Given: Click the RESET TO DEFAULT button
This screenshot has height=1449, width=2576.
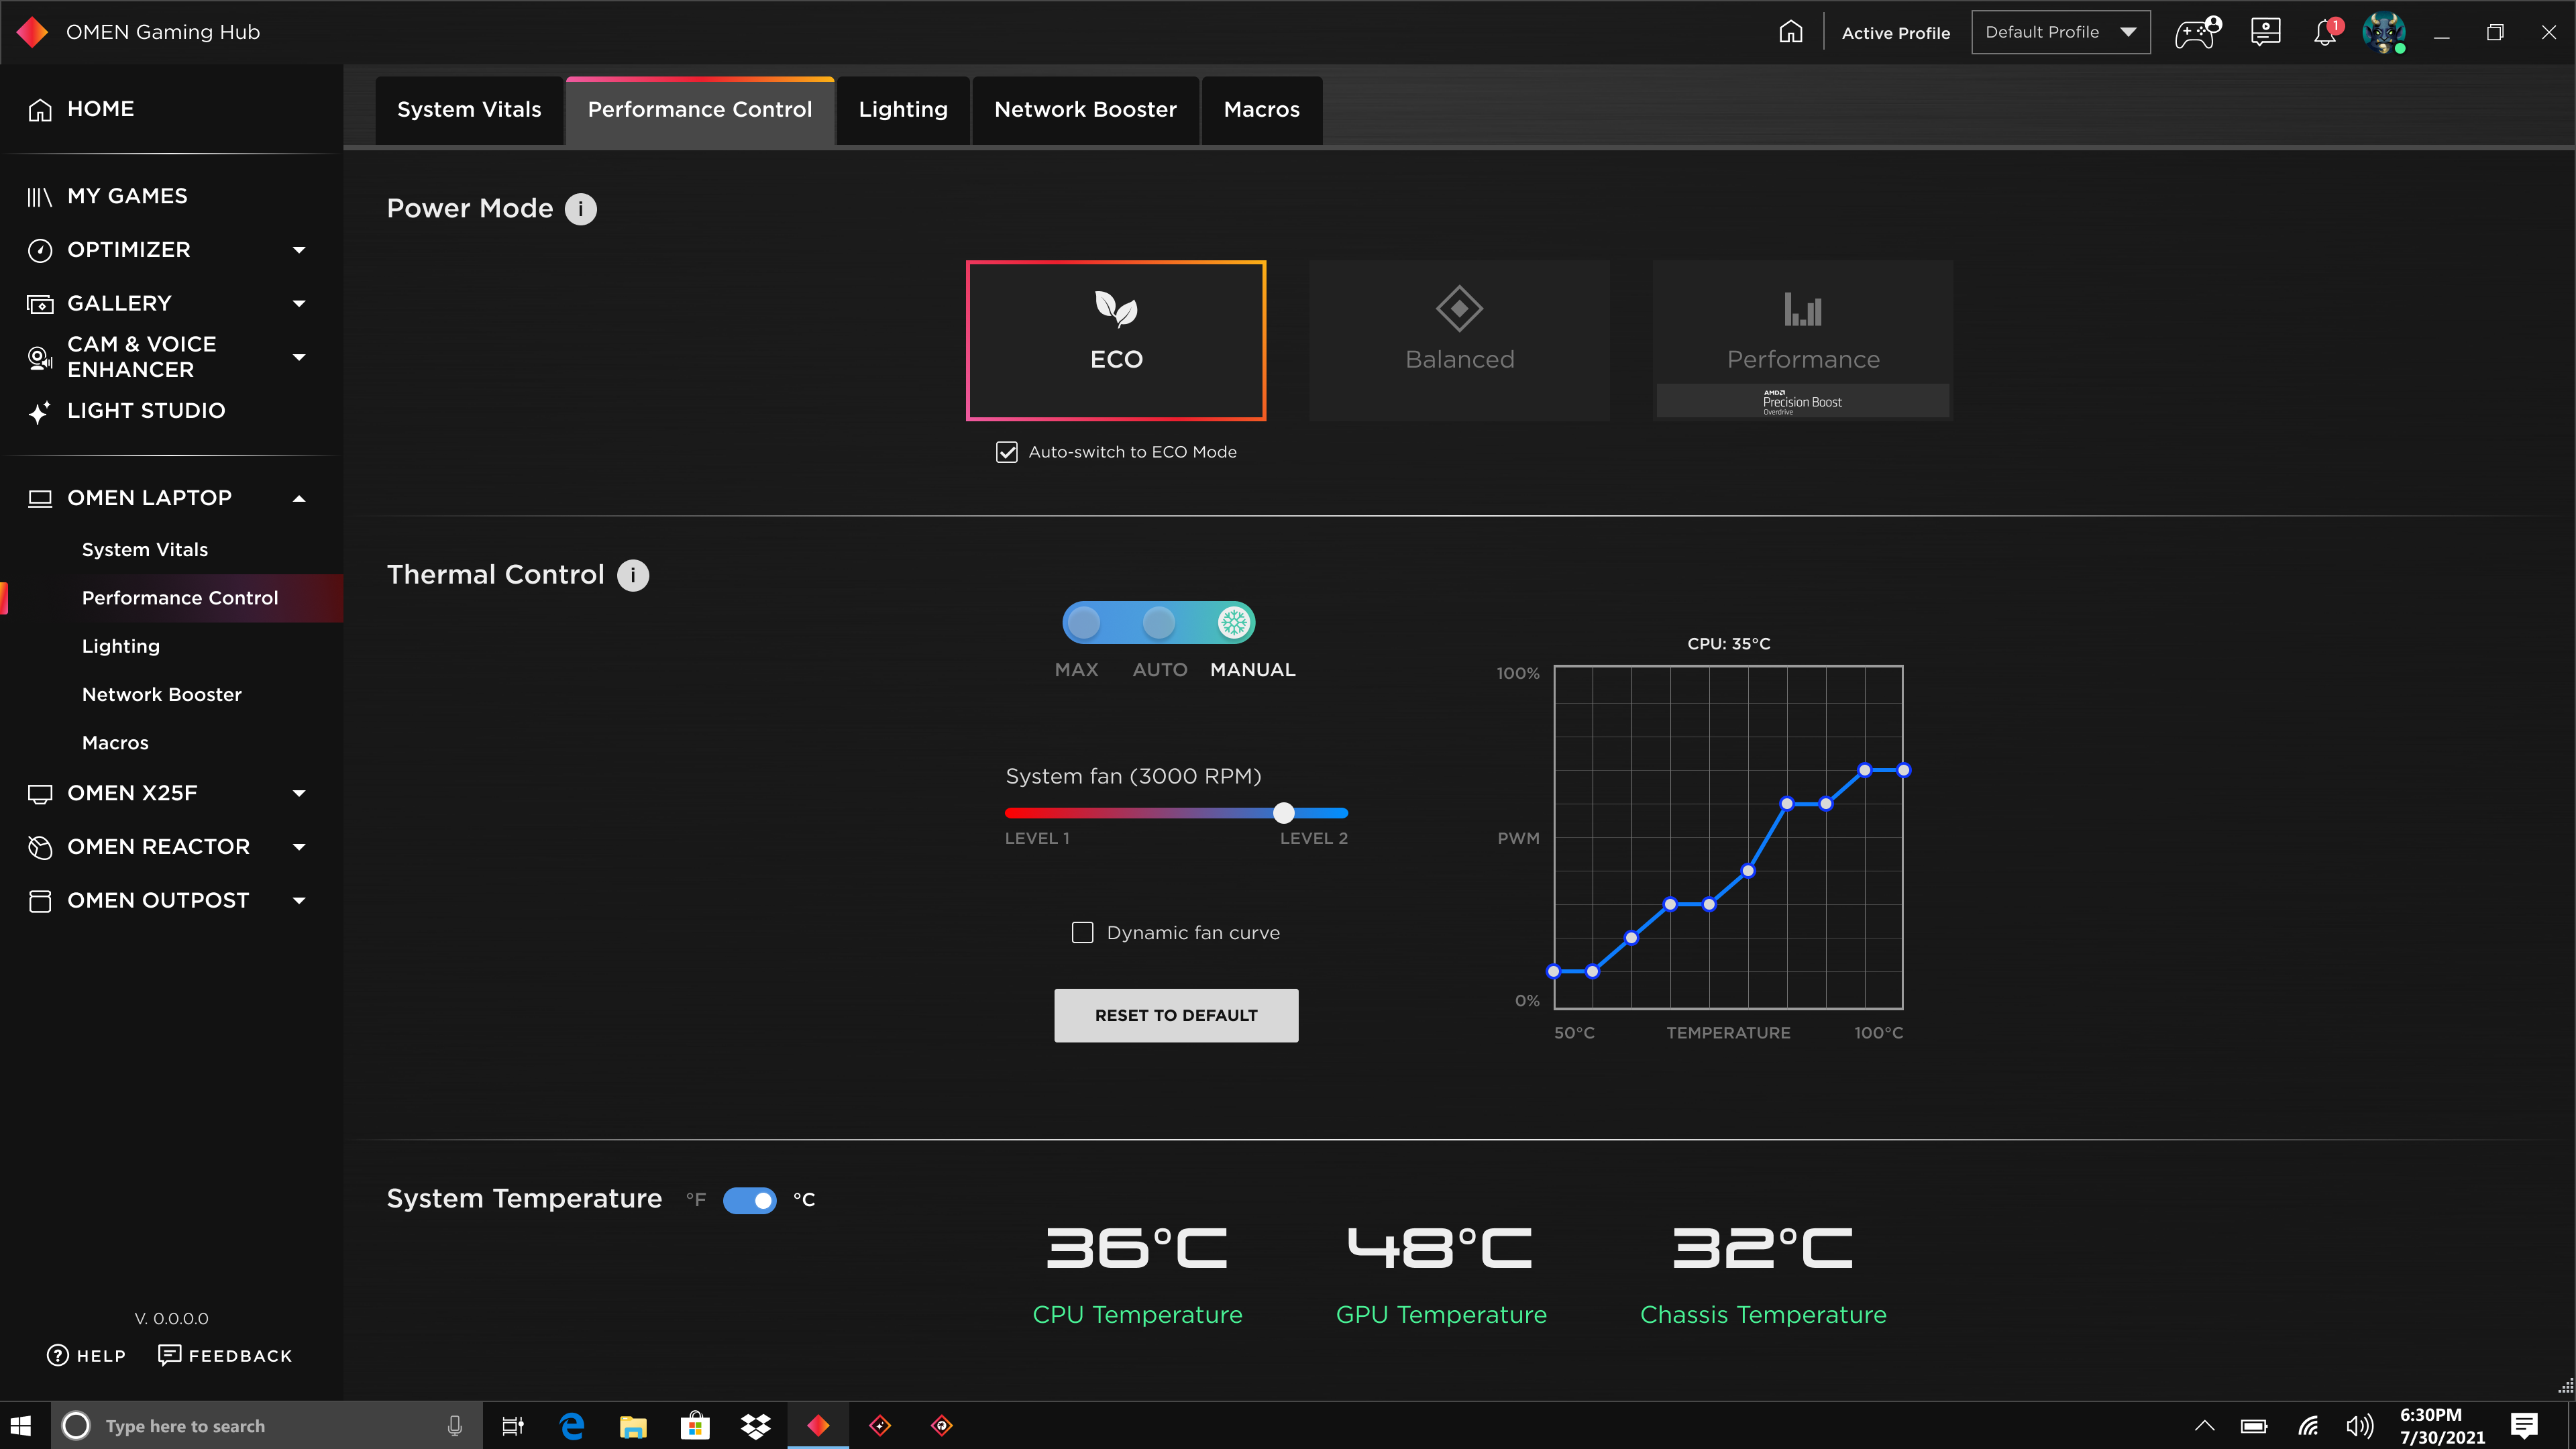Looking at the screenshot, I should tap(1175, 1014).
